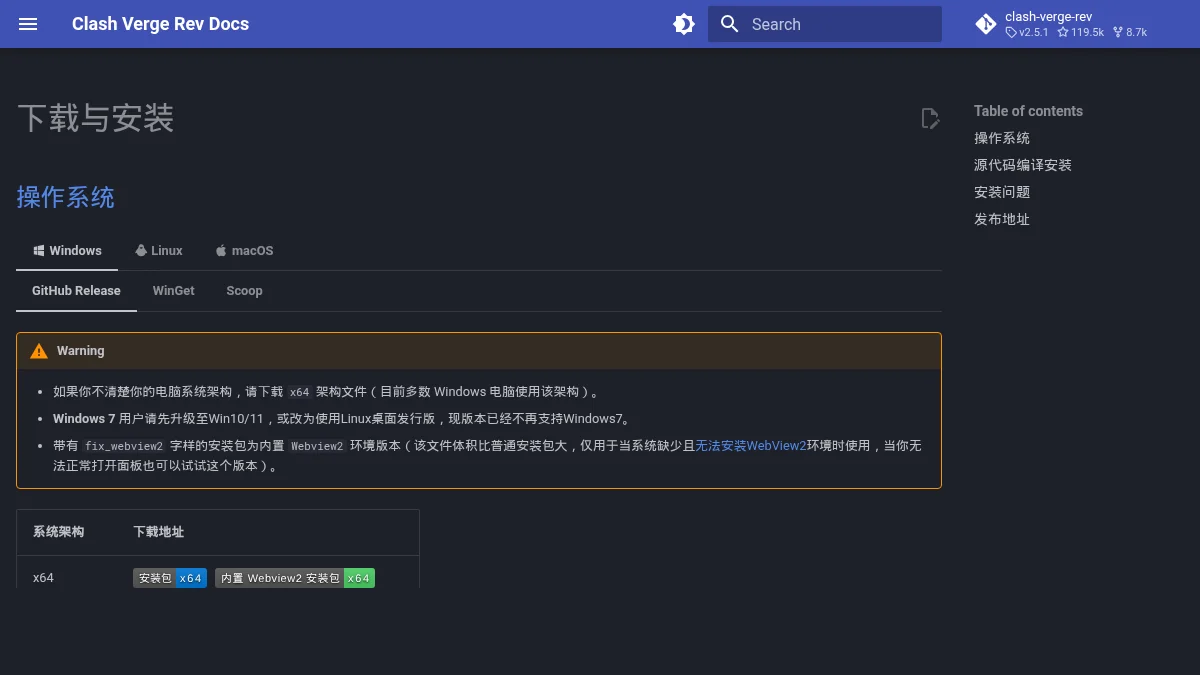This screenshot has width=1200, height=675.
Task: Click the search magnifier icon
Action: (x=730, y=24)
